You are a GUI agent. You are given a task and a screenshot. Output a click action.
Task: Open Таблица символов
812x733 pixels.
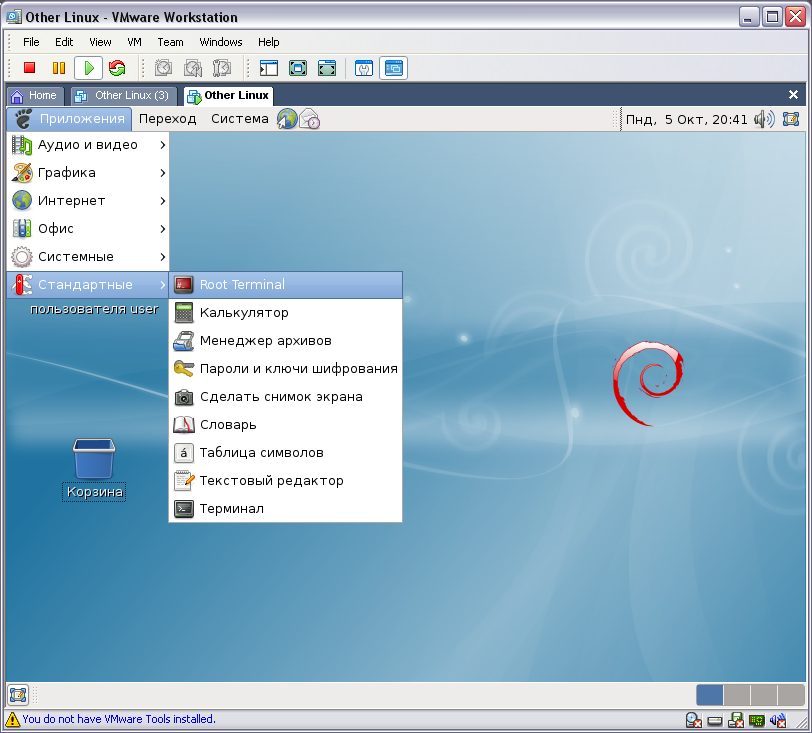pos(286,453)
